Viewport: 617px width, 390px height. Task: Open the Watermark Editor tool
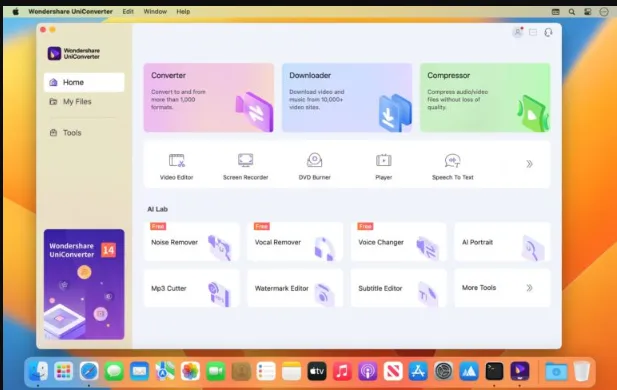click(x=295, y=288)
